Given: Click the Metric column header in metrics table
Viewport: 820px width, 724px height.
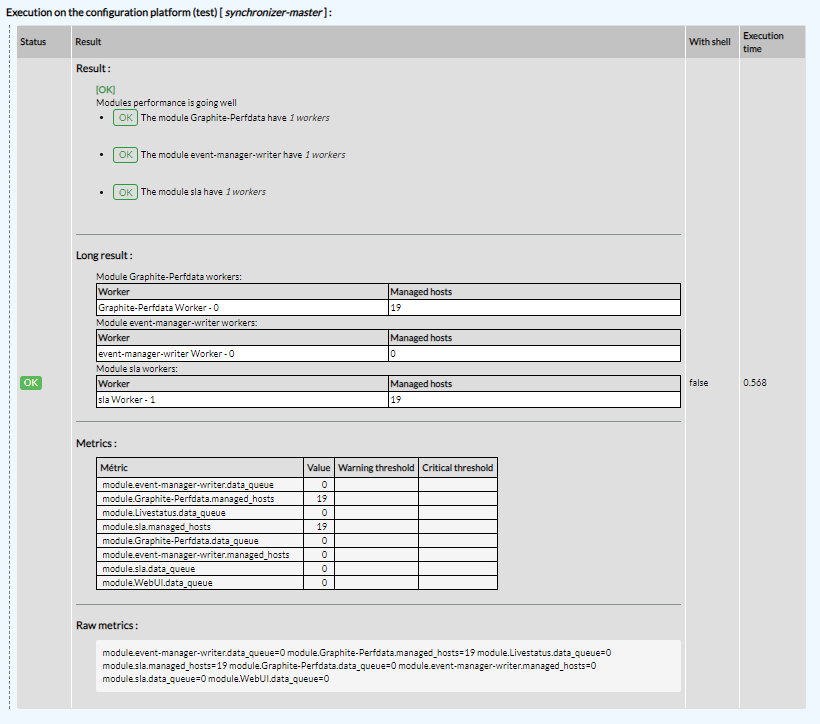Looking at the screenshot, I should (x=115, y=467).
